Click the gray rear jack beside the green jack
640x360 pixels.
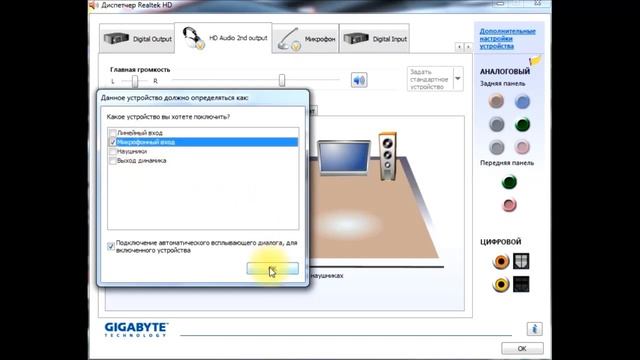click(x=496, y=124)
